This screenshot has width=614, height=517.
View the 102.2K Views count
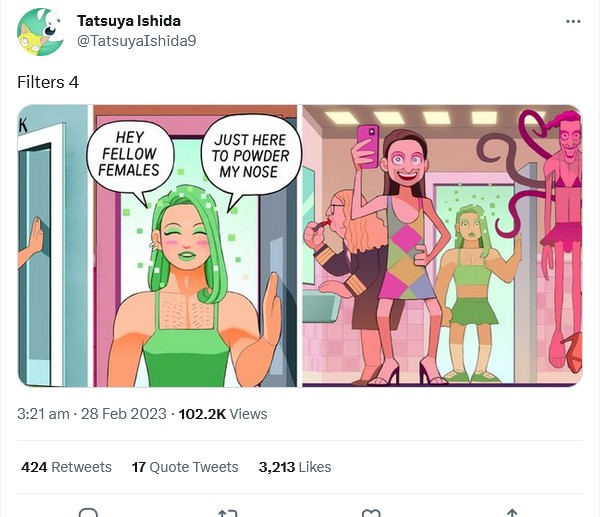[x=223, y=414]
